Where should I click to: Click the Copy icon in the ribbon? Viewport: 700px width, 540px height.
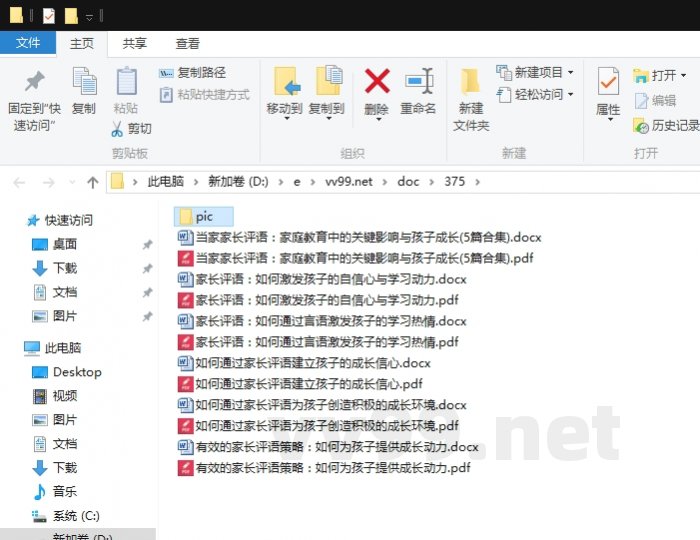pyautogui.click(x=84, y=81)
